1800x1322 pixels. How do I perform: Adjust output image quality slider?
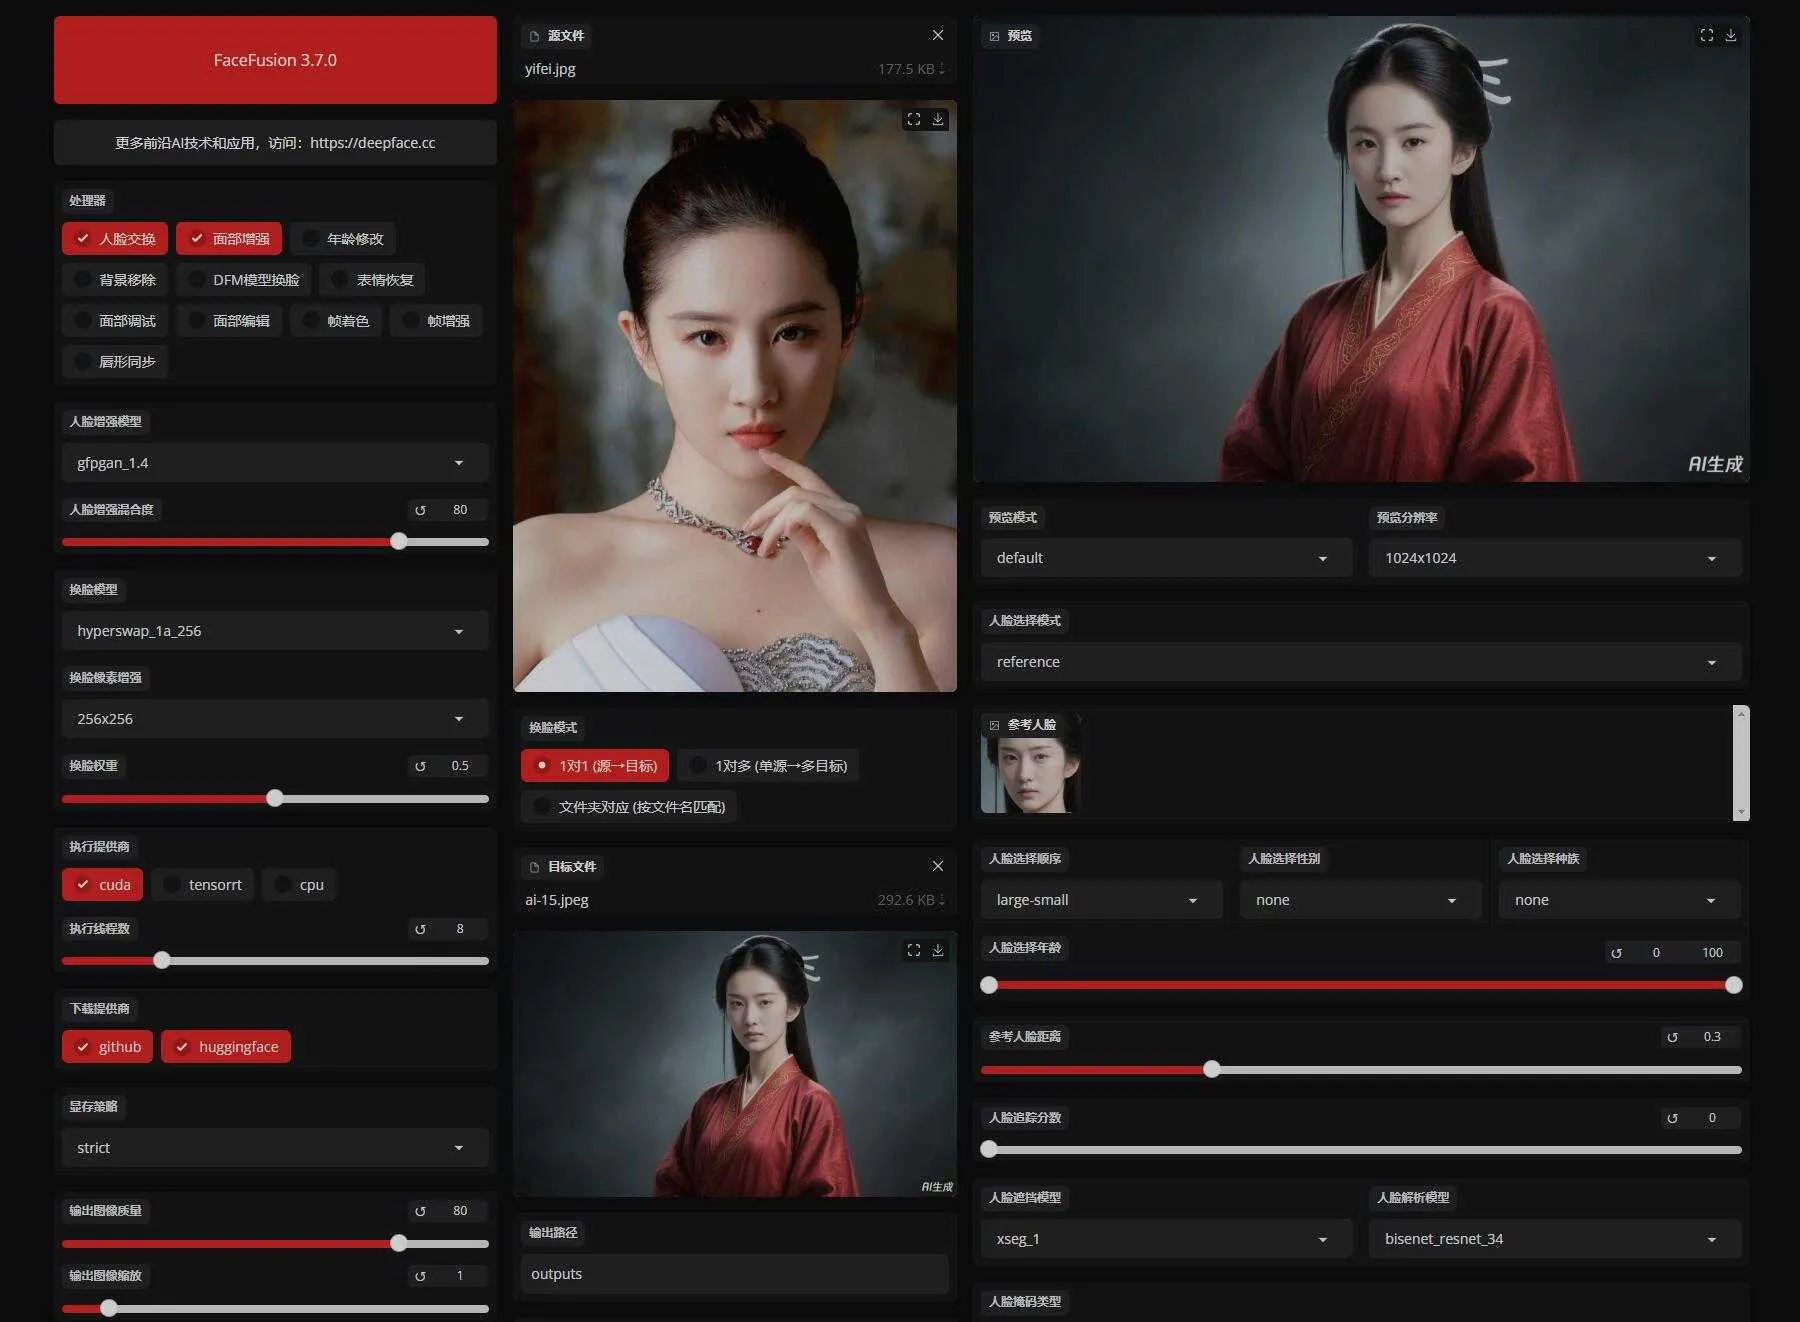click(x=275, y=1243)
